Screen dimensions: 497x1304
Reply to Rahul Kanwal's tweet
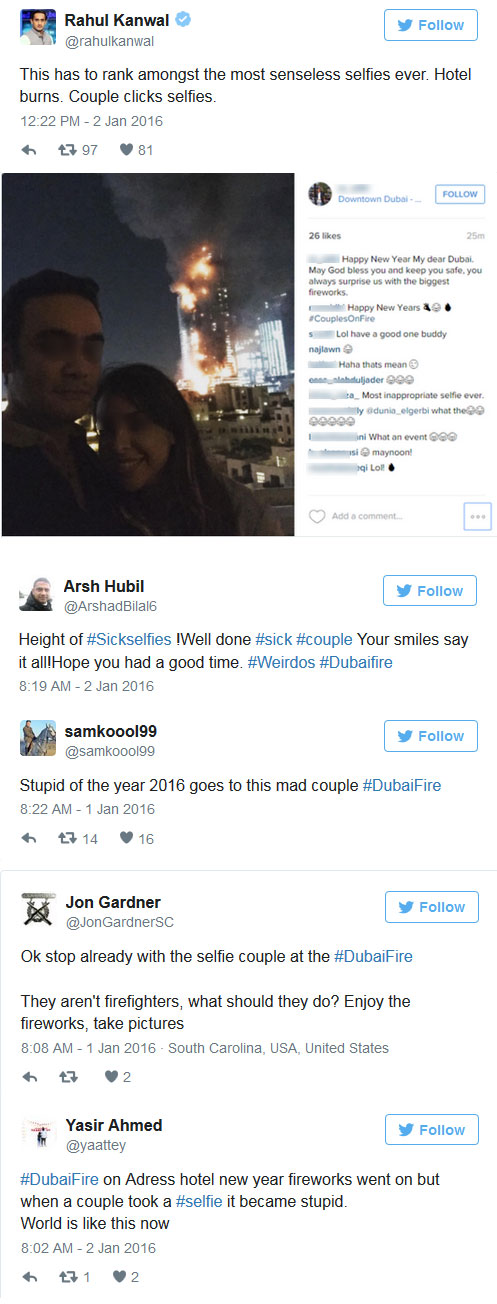(30, 150)
